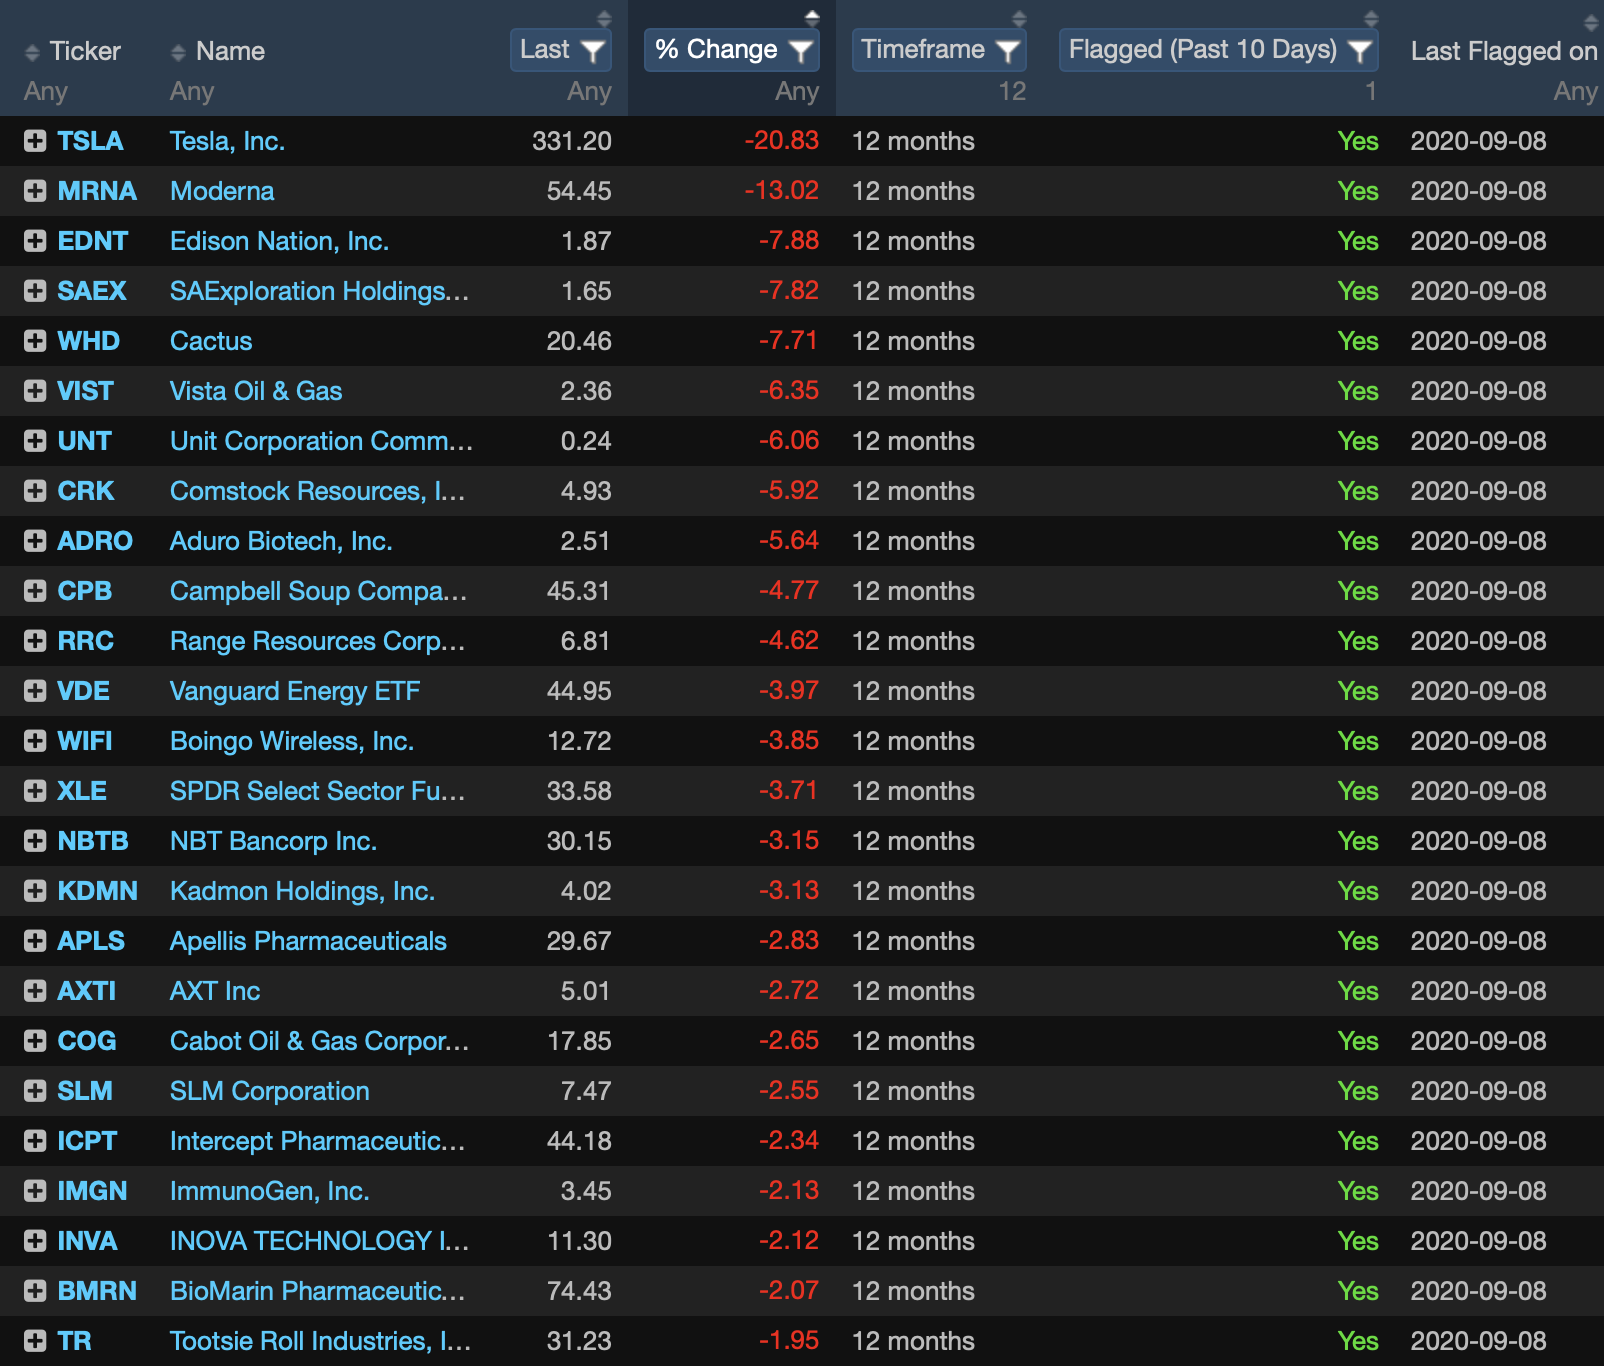Click the Last filter value showing Any

589,91
